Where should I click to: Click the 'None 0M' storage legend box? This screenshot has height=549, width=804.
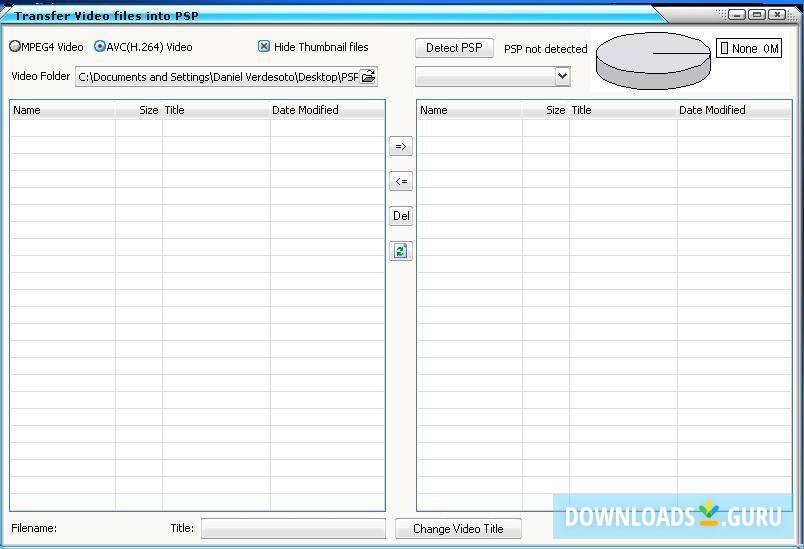pyautogui.click(x=749, y=48)
